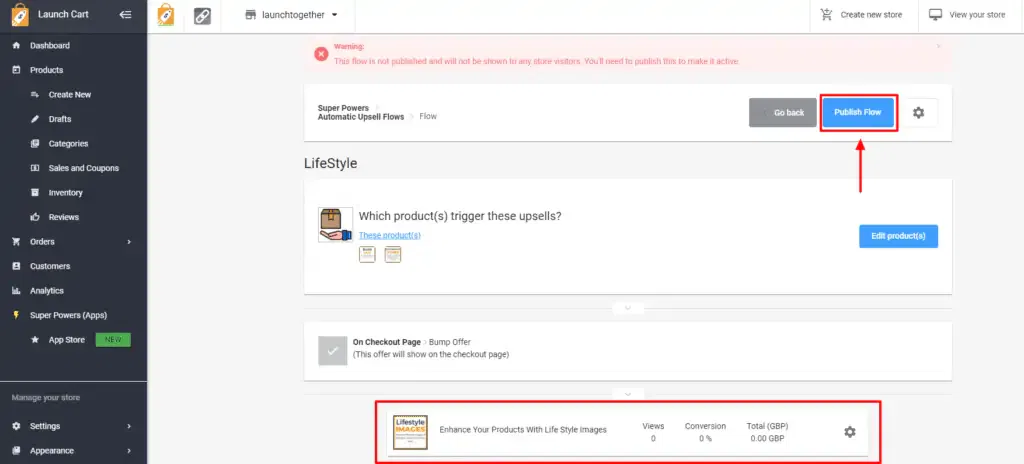The width and height of the screenshot is (1024, 464).
Task: Click the cart icon beside Orders
Action: pyautogui.click(x=16, y=242)
